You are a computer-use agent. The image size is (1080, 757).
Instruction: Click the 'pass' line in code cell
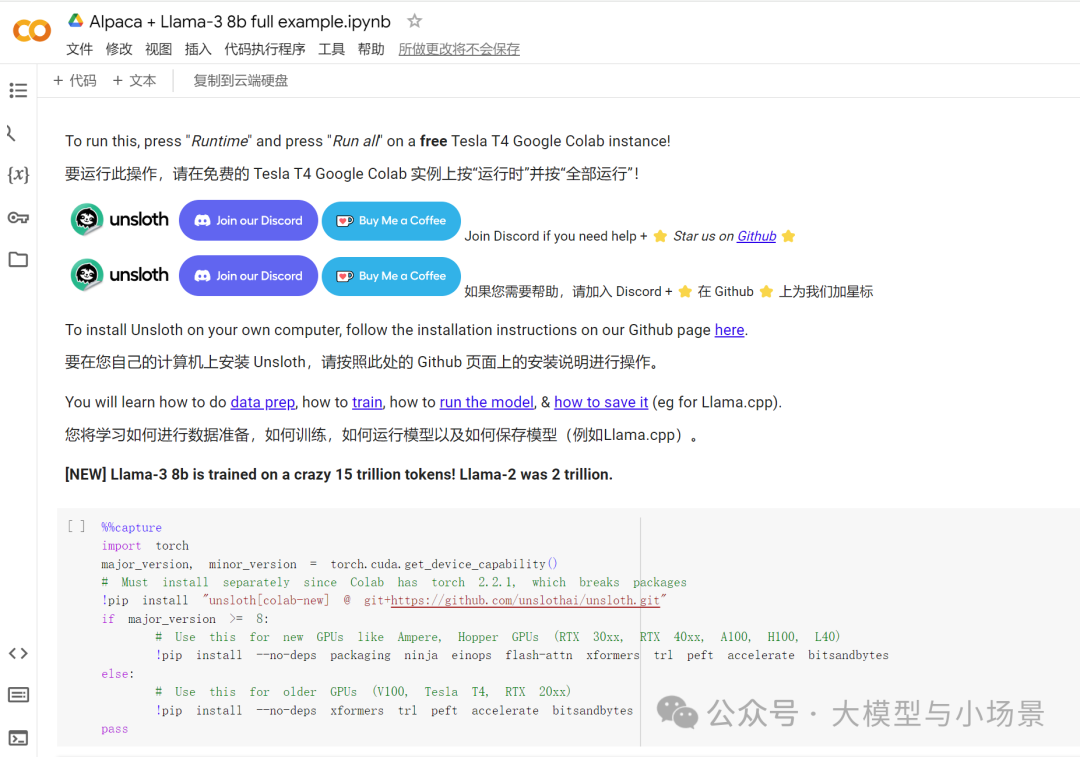pyautogui.click(x=114, y=729)
